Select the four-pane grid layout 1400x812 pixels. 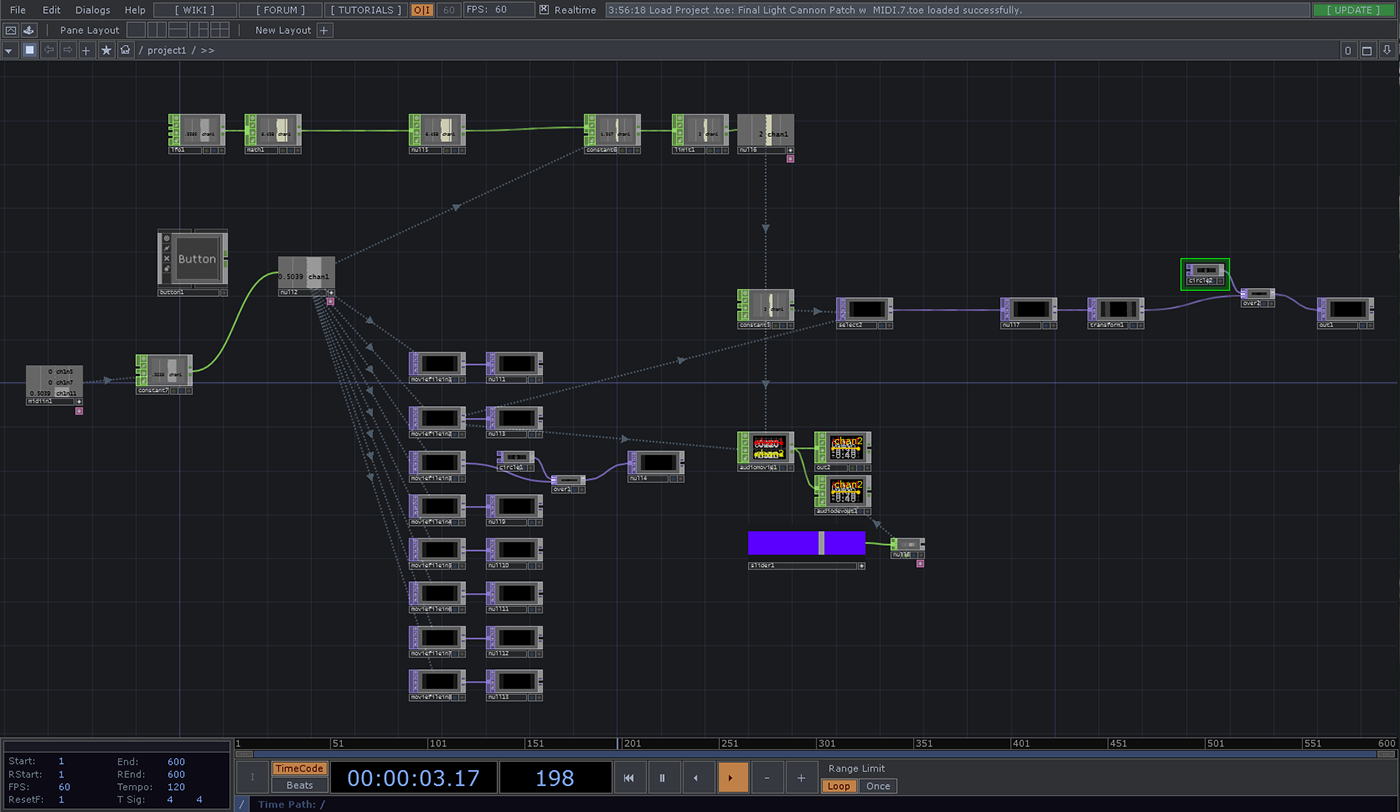pyautogui.click(x=220, y=30)
